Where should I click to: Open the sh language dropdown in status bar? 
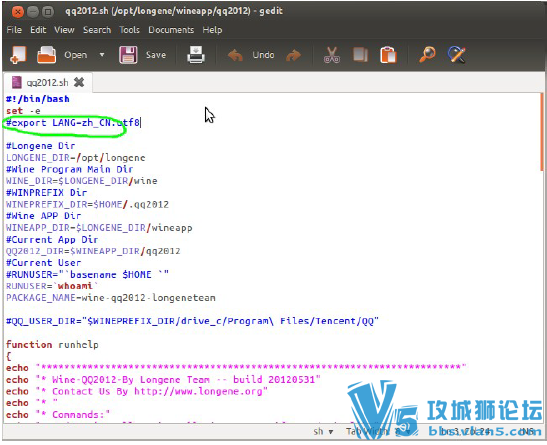point(323,431)
